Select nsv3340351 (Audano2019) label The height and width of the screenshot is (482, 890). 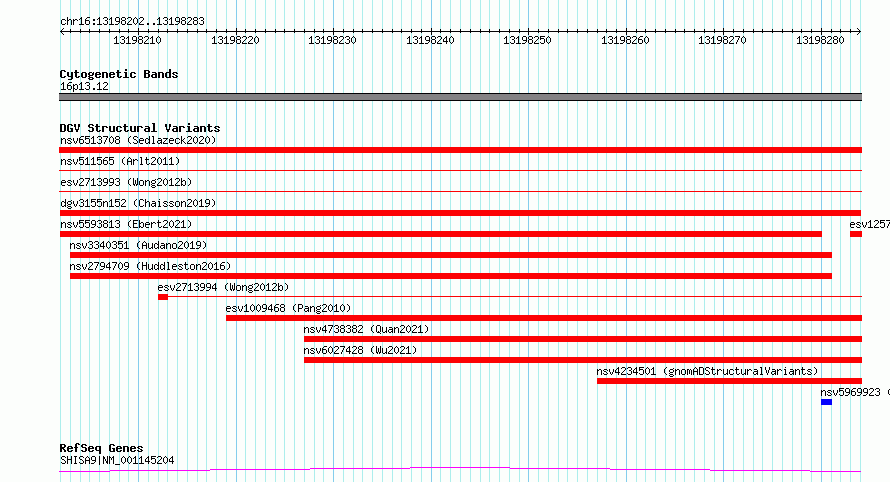pos(138,245)
